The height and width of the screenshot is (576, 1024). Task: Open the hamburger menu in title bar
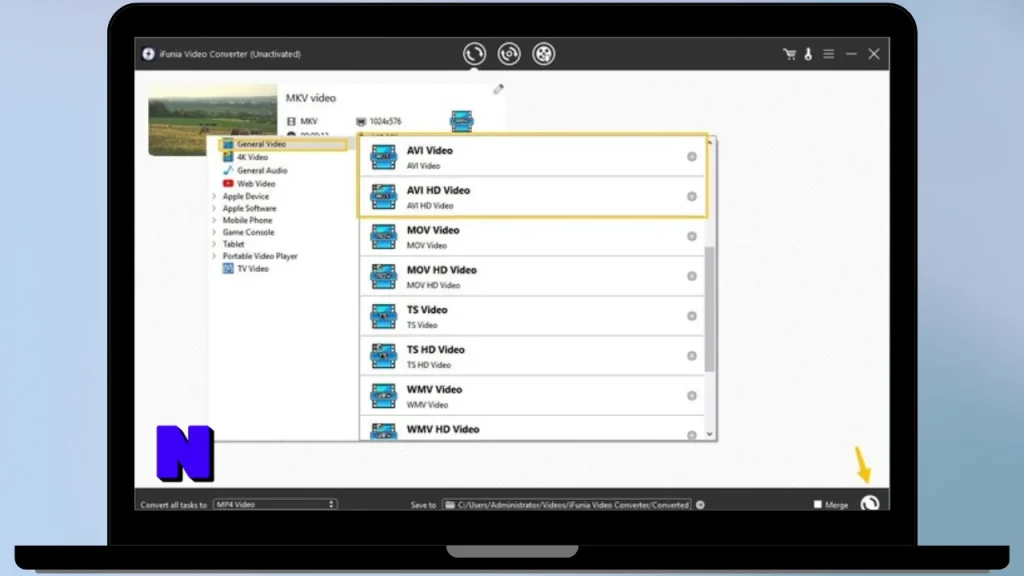[829, 54]
